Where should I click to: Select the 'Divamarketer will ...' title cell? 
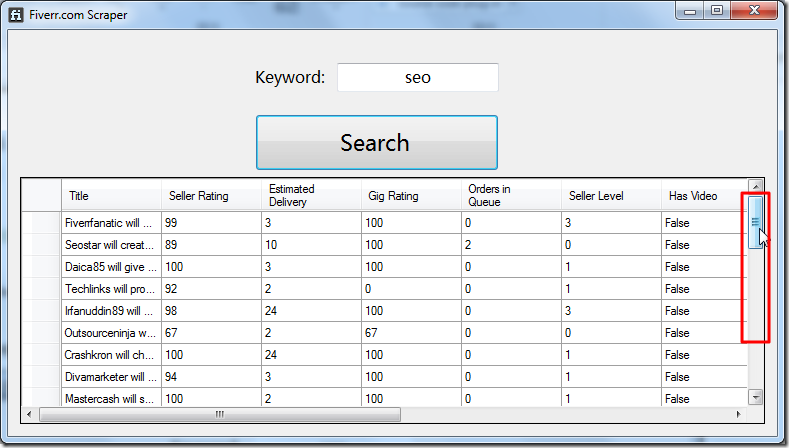111,377
